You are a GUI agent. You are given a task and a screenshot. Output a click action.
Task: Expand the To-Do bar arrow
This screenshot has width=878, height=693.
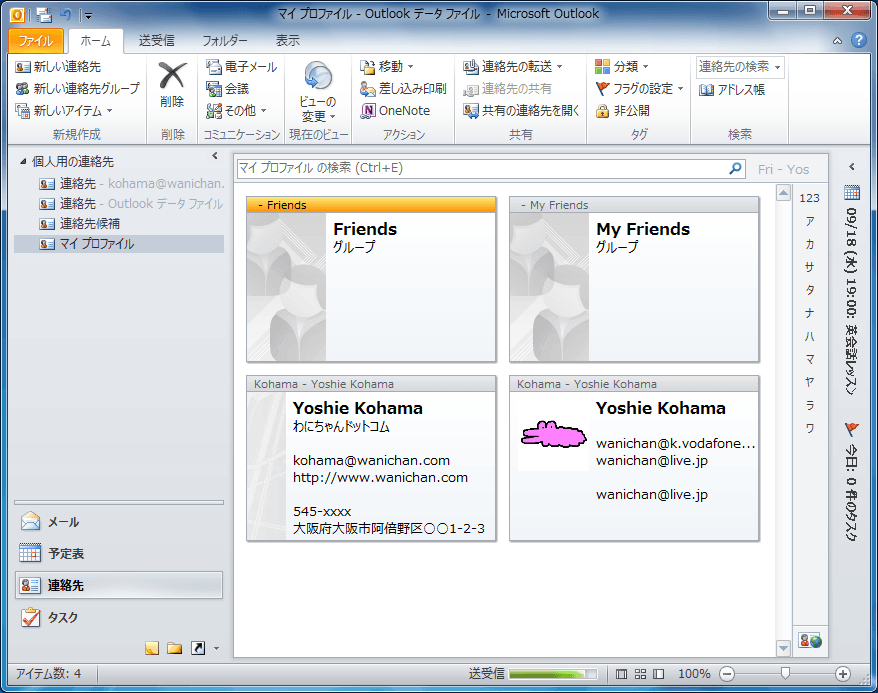coord(852,167)
